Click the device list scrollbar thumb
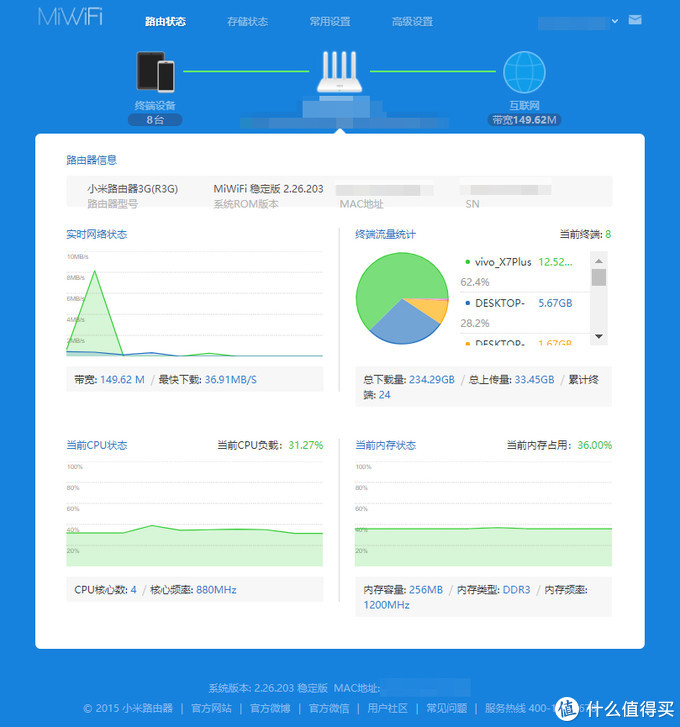The width and height of the screenshot is (680, 727). [x=599, y=277]
